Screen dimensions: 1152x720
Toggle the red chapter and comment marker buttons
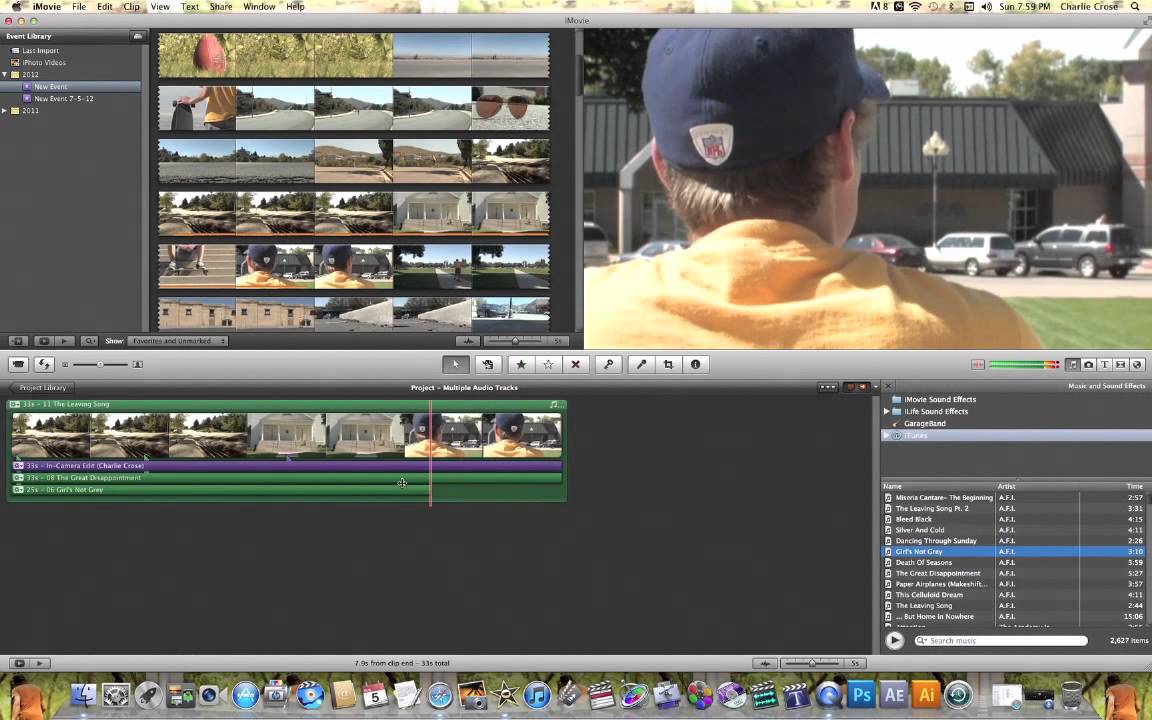pyautogui.click(x=857, y=387)
